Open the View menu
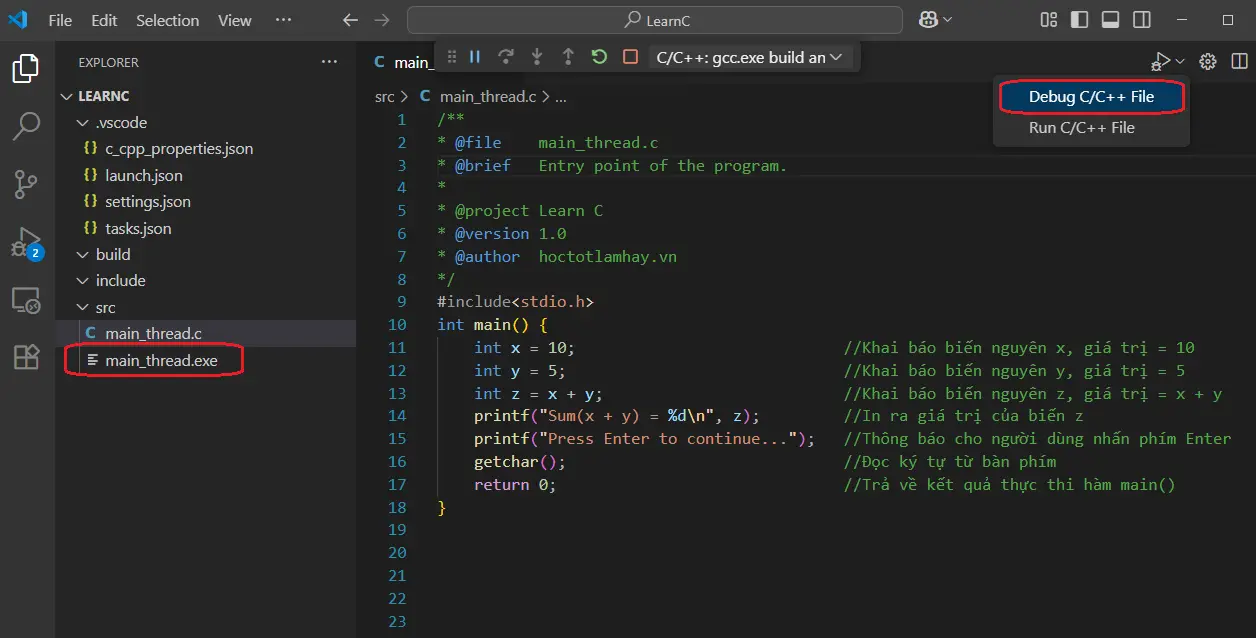 click(235, 20)
